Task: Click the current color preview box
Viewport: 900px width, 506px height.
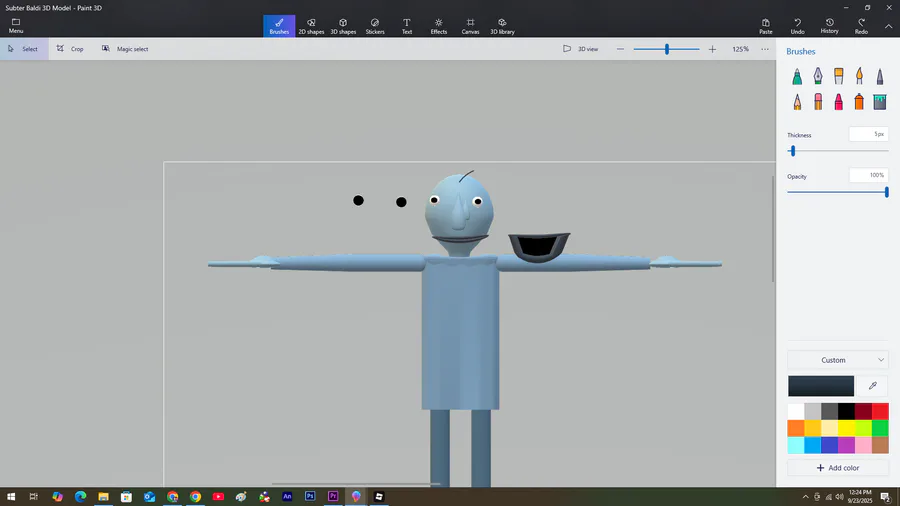Action: pos(821,386)
